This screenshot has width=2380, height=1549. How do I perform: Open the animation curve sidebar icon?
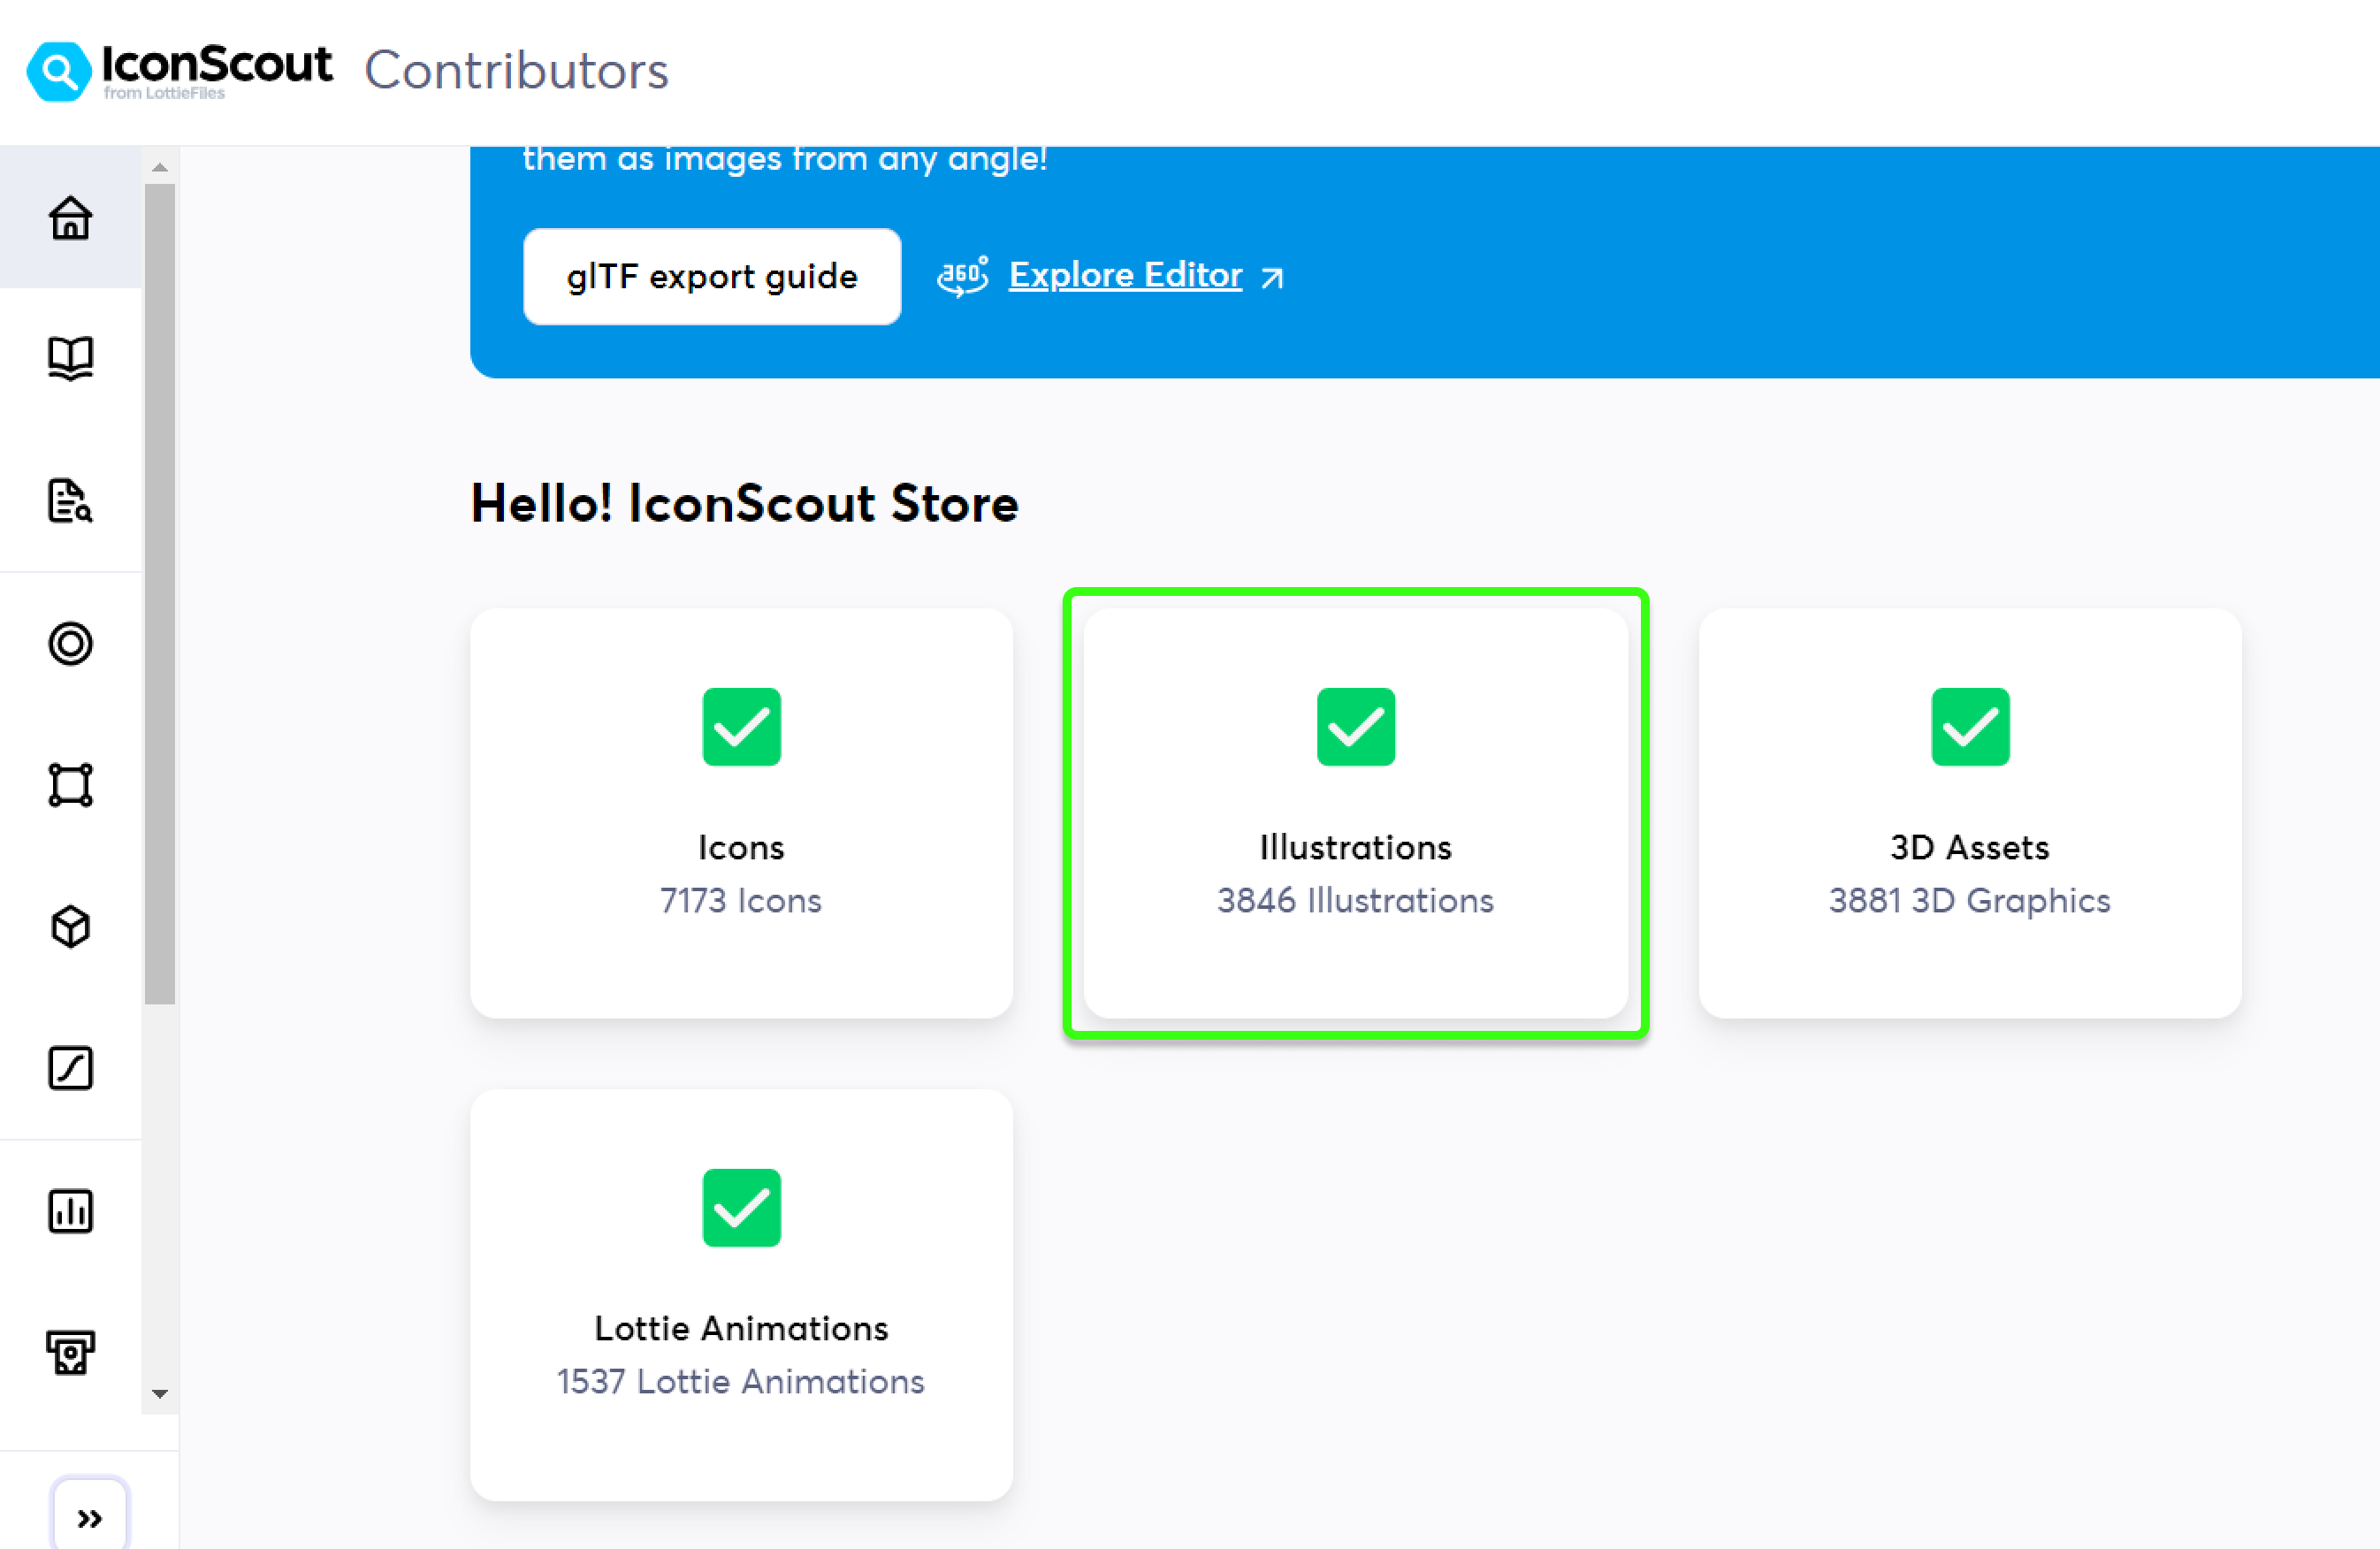pyautogui.click(x=70, y=1068)
